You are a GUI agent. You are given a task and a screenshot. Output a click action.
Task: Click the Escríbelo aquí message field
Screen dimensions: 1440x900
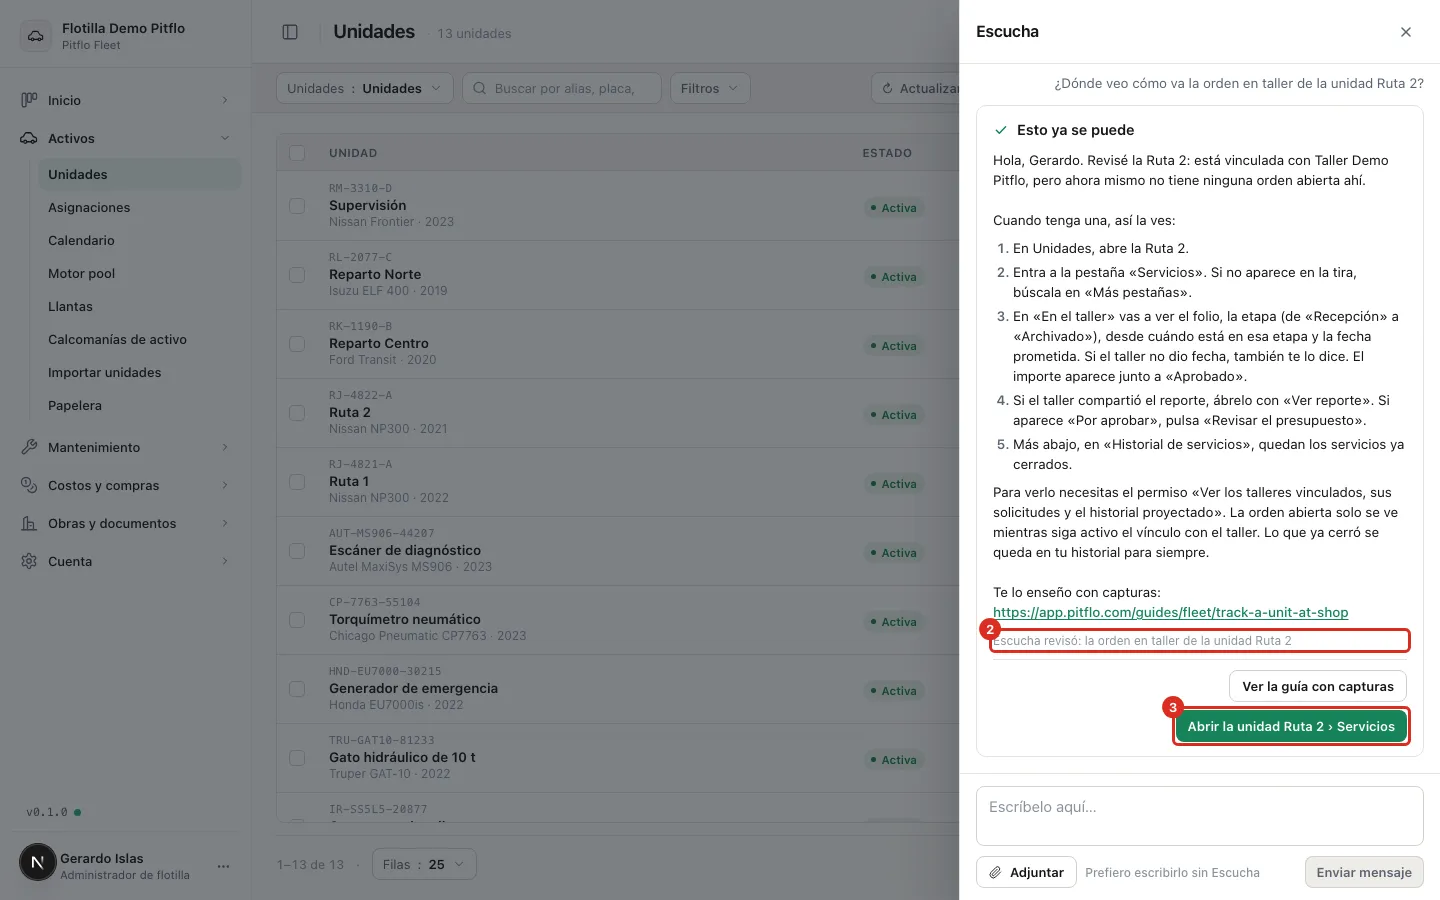(x=1199, y=816)
